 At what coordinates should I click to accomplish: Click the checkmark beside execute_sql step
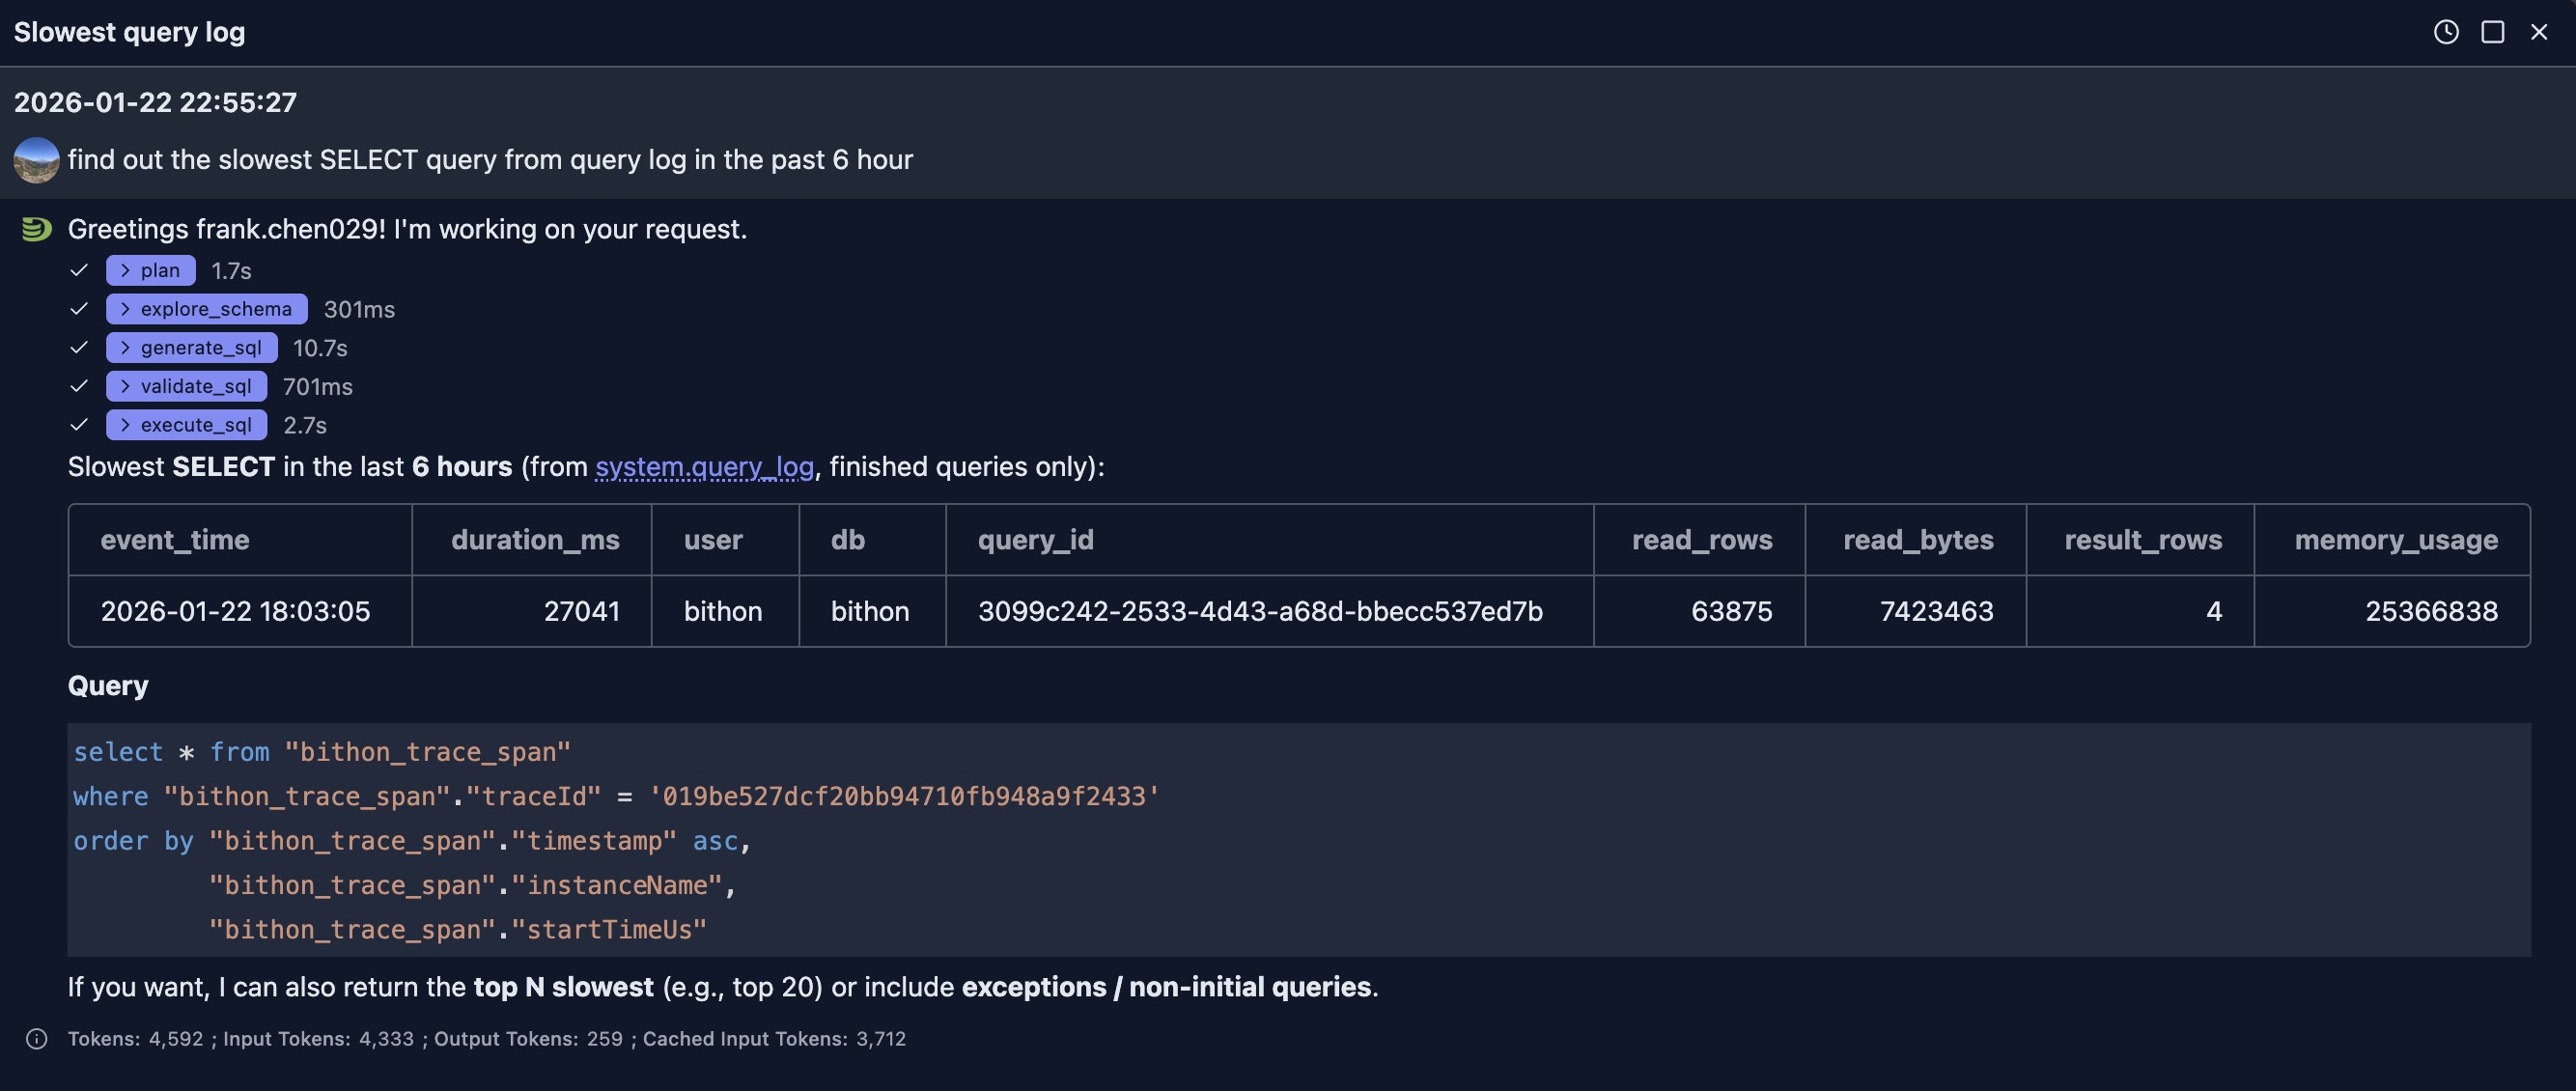coord(80,424)
